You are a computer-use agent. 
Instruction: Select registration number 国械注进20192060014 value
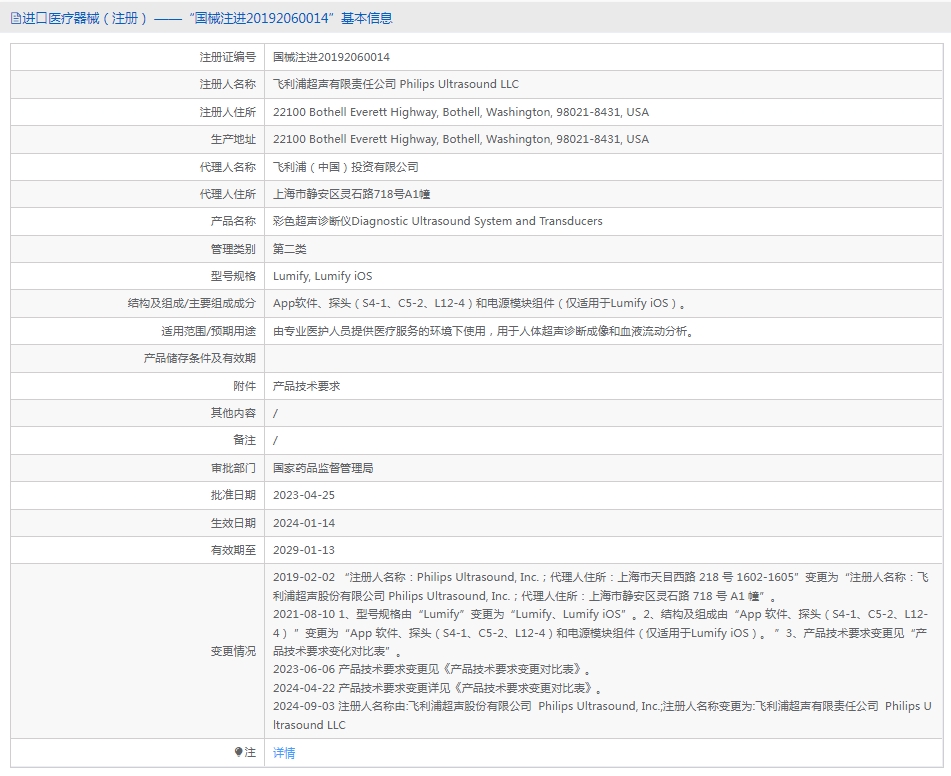point(331,57)
